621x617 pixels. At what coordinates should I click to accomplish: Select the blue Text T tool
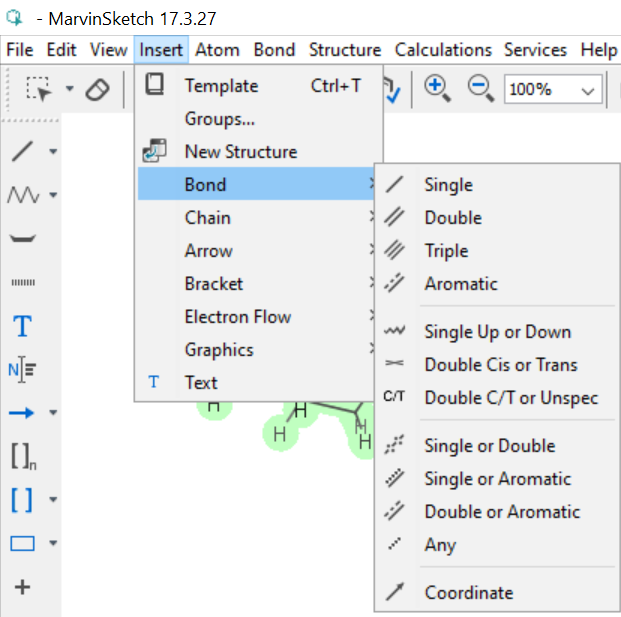pos(22,326)
